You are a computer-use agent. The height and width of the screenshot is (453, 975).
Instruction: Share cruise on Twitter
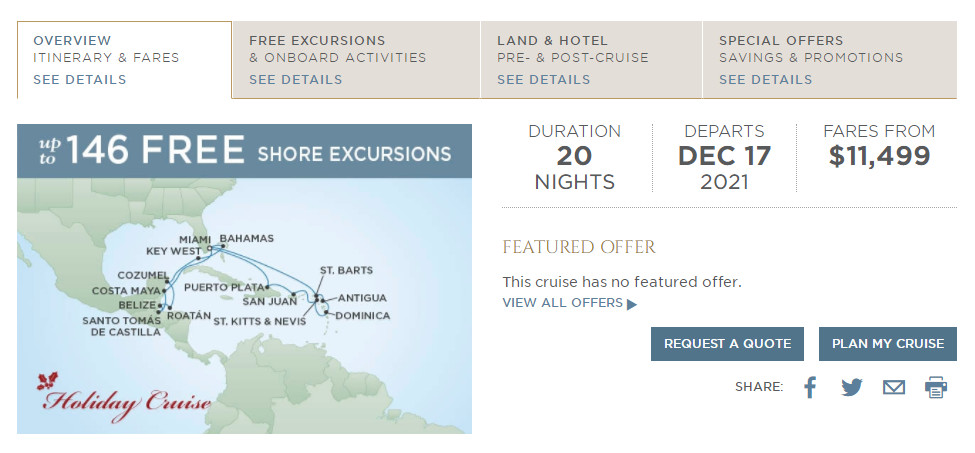[x=851, y=387]
